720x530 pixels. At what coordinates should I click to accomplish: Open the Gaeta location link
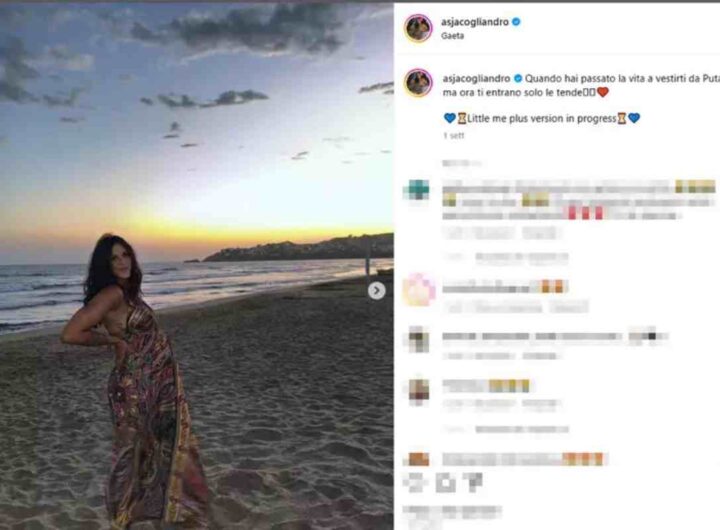tap(452, 36)
